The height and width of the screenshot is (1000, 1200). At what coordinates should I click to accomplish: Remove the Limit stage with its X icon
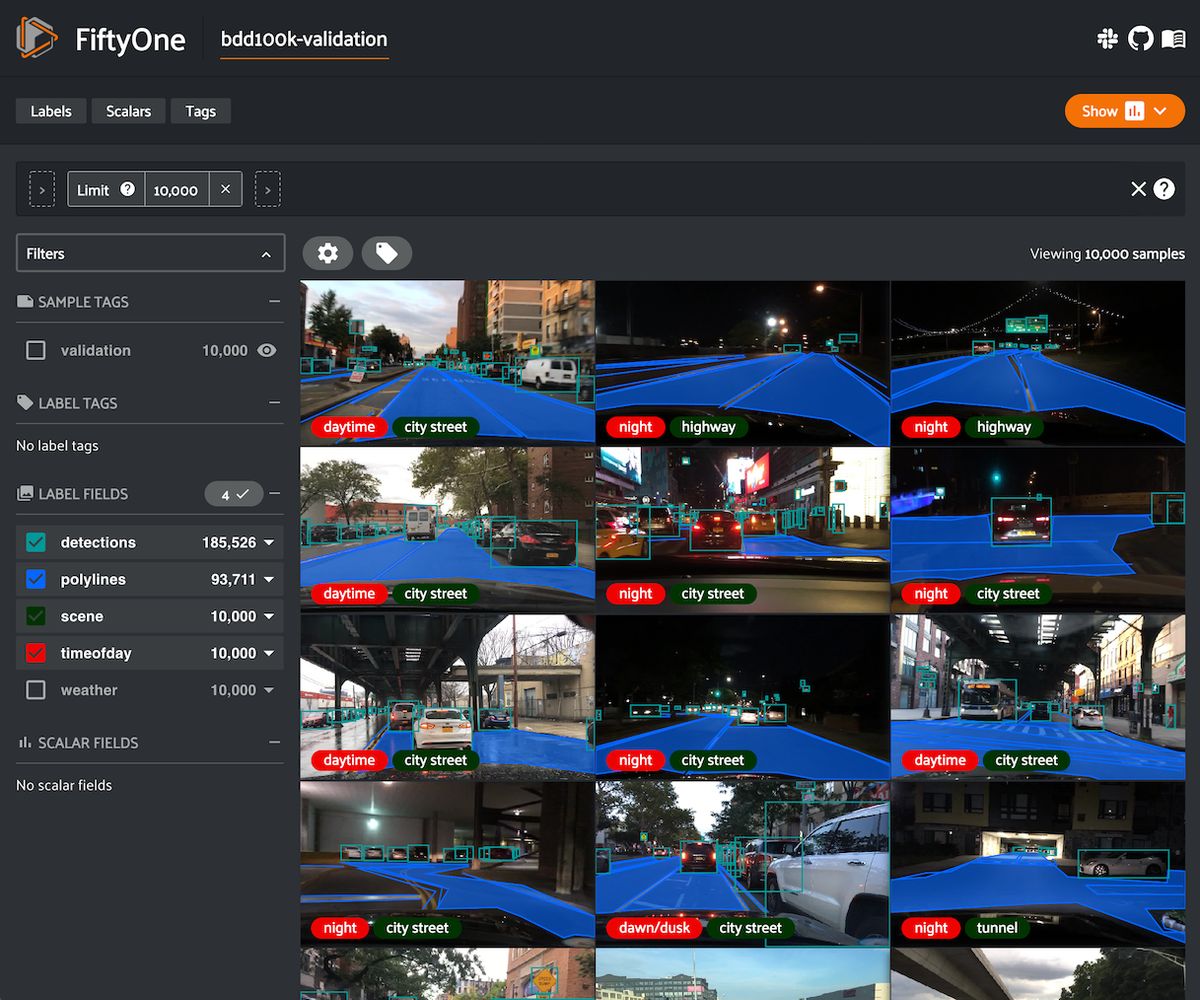point(227,188)
